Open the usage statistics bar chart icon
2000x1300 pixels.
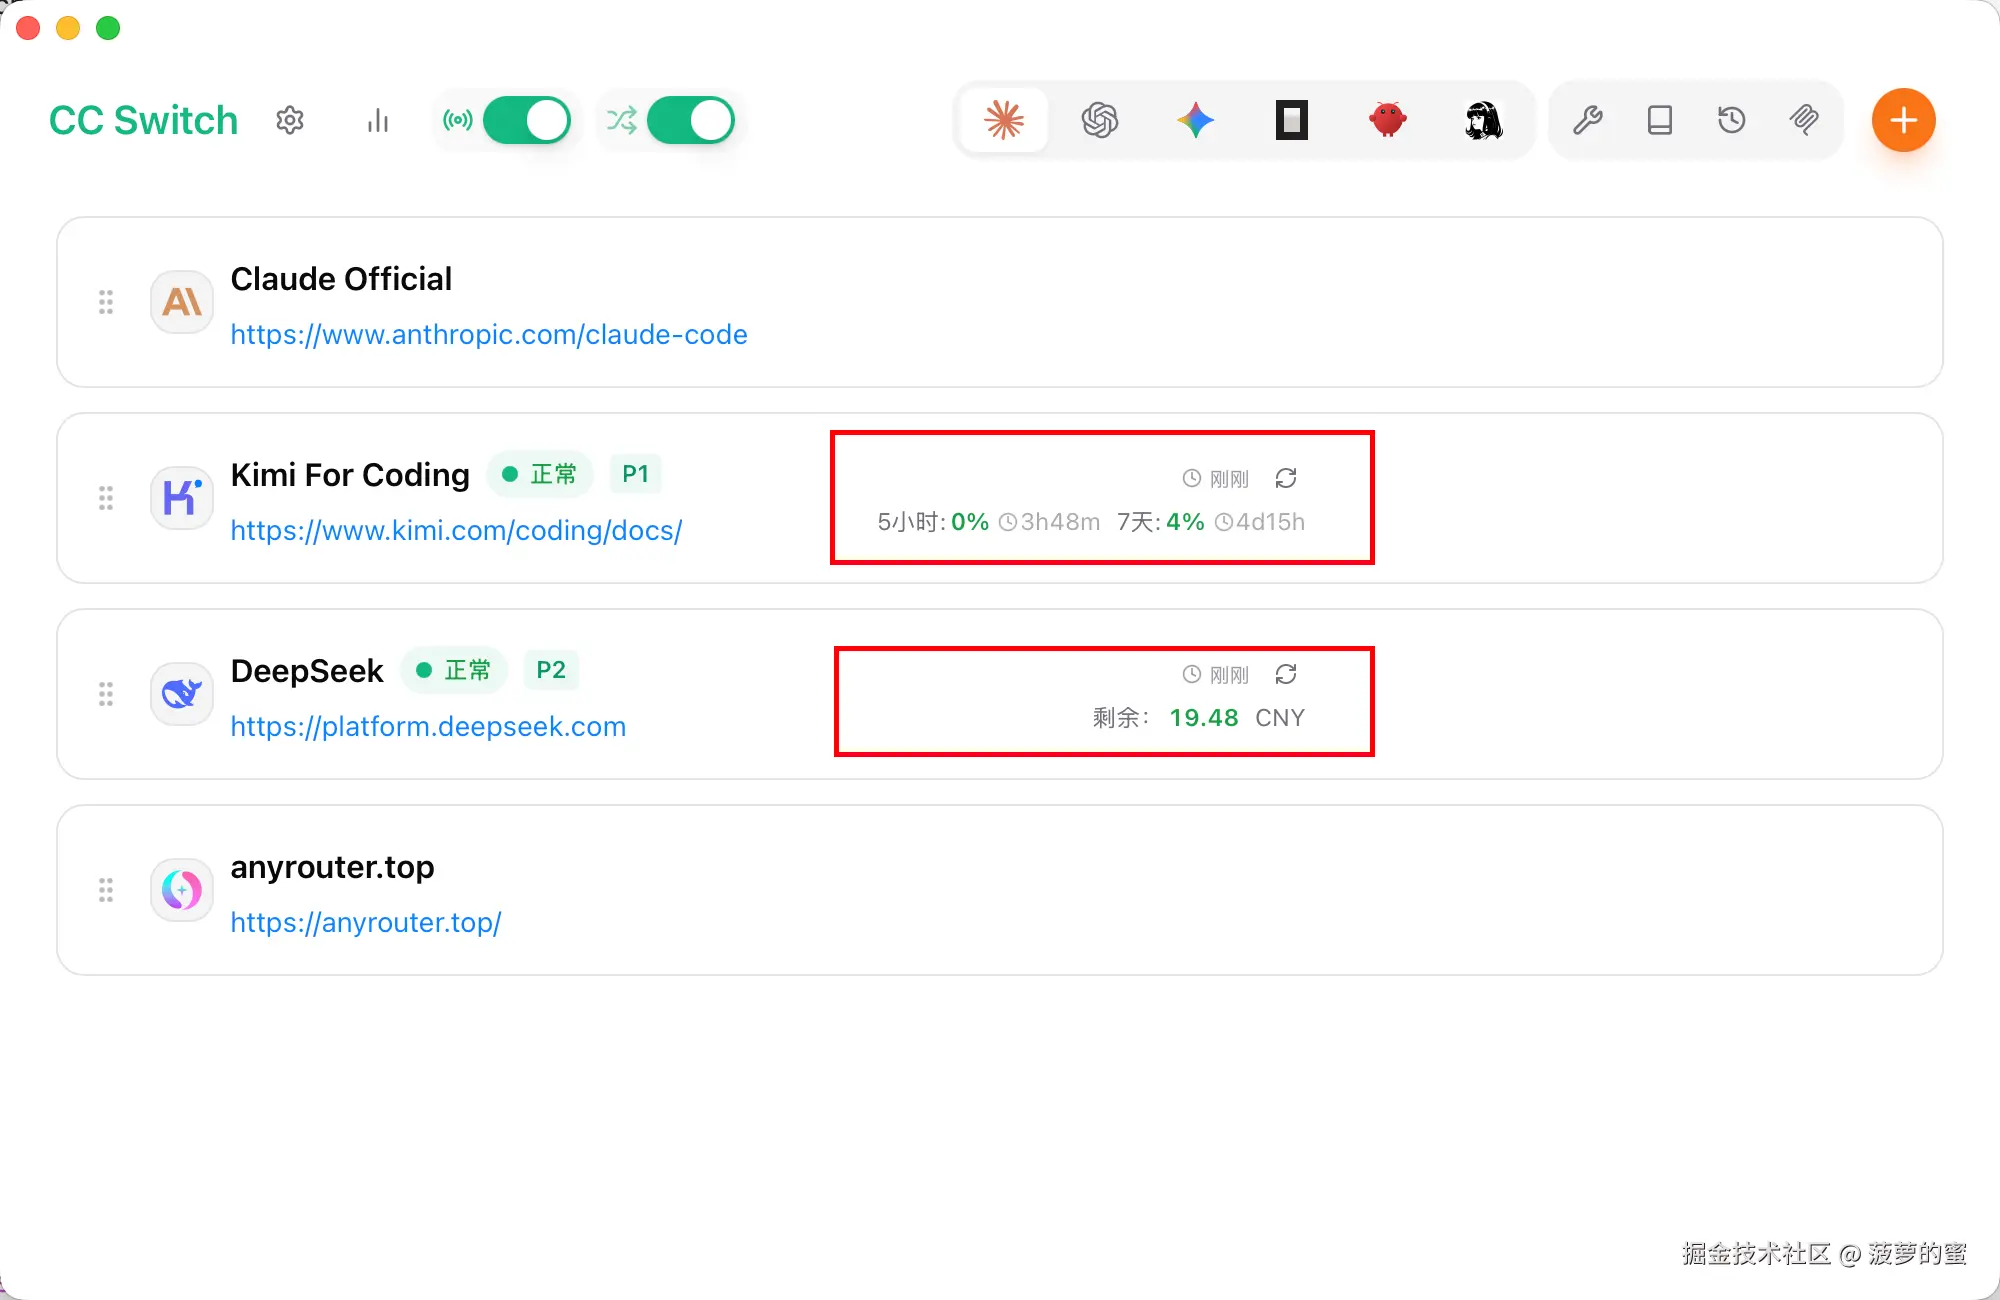(x=377, y=121)
